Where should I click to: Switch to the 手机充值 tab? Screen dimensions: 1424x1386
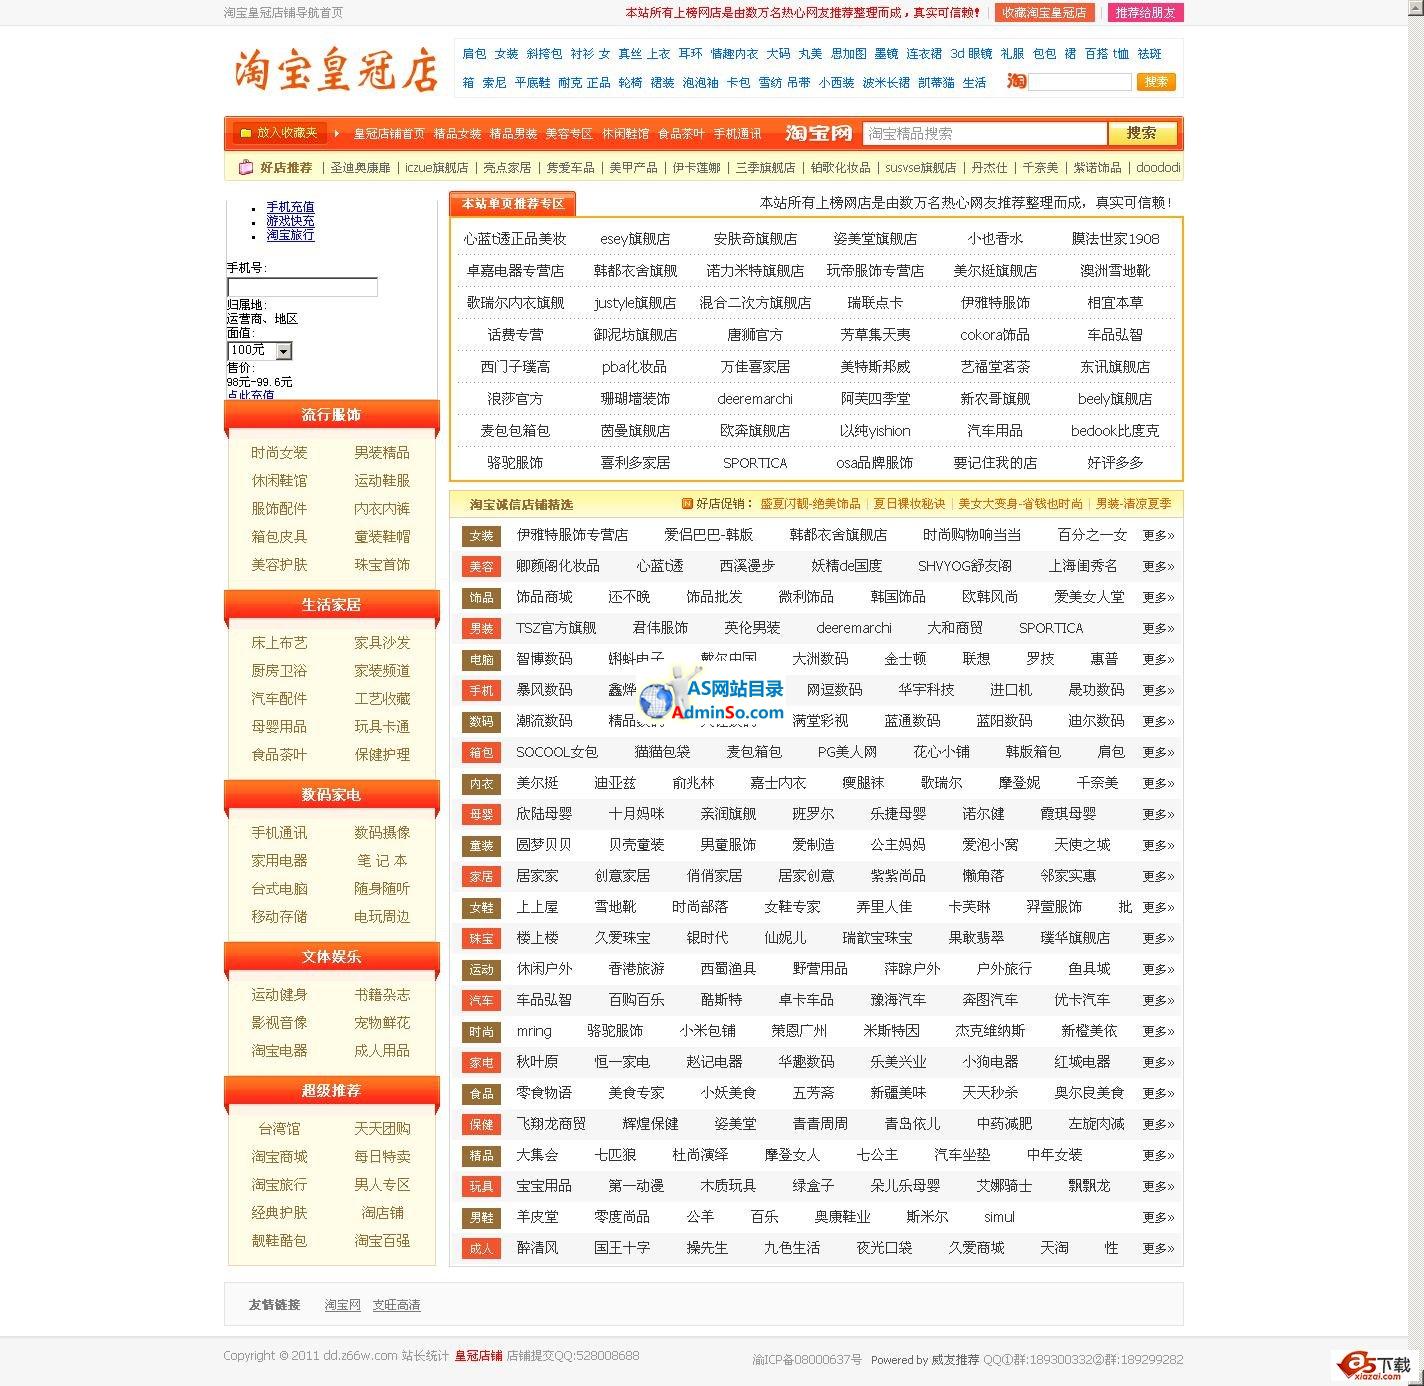click(x=290, y=207)
